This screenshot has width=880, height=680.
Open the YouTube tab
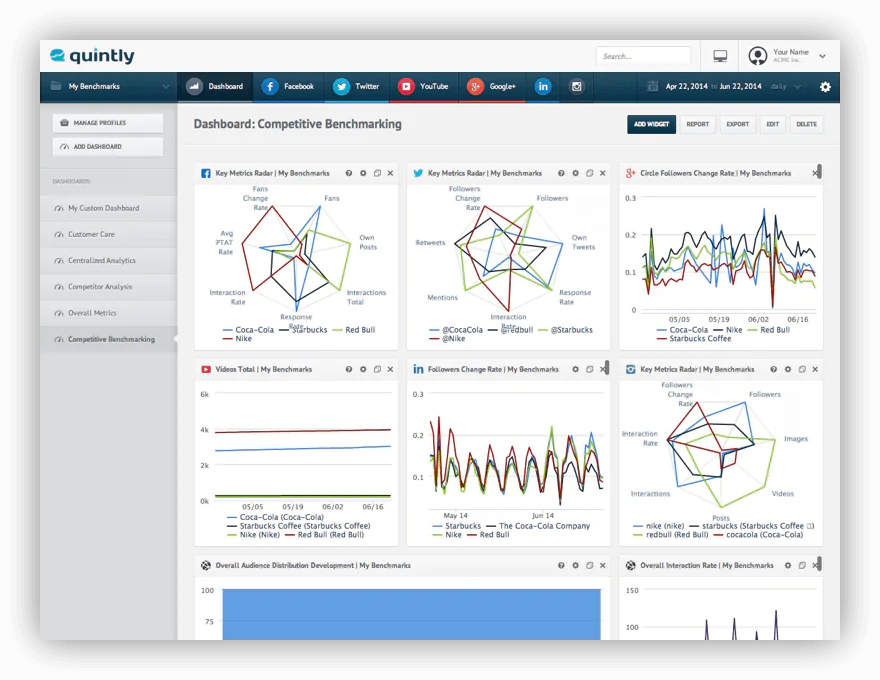tap(424, 86)
